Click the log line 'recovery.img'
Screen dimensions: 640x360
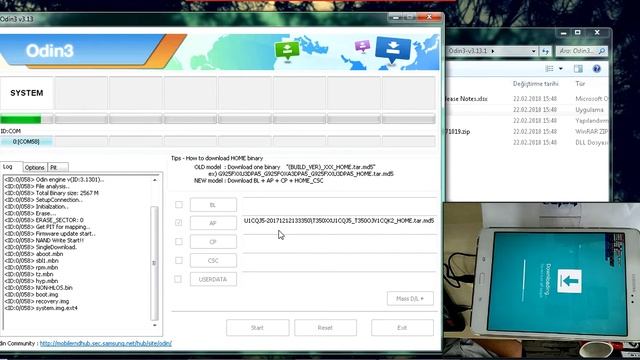pos(37,301)
